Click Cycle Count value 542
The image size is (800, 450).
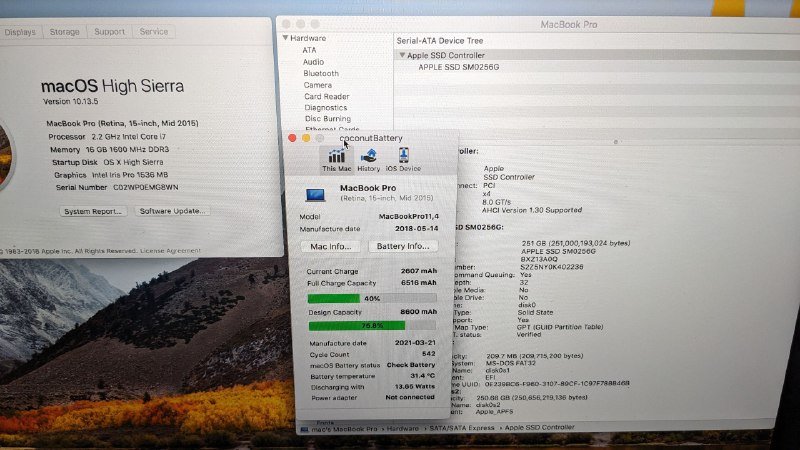pyautogui.click(x=429, y=354)
